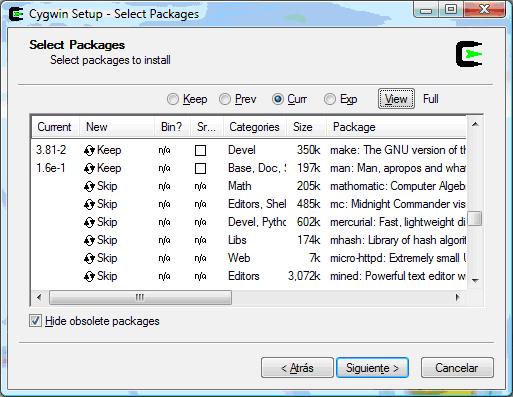Click the Libs category cell
The height and width of the screenshot is (397, 513).
(x=237, y=240)
